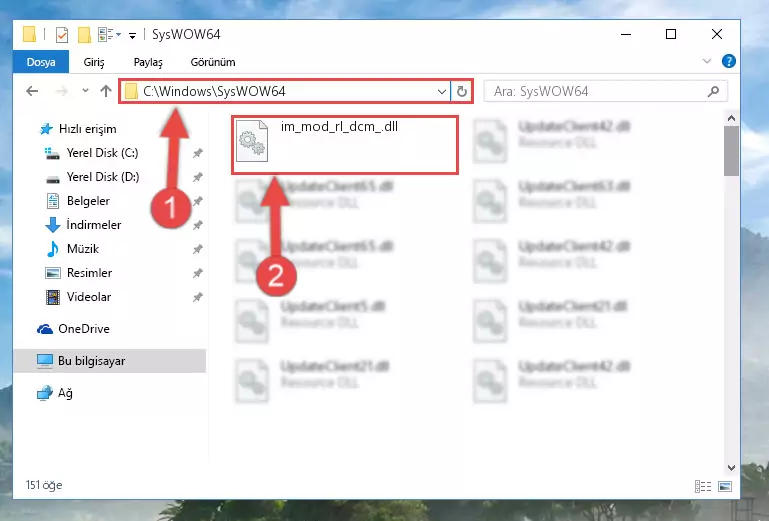Screen dimensions: 769x521
Task: Click the Properties checkmark icon in title bar
Action: (x=62, y=35)
